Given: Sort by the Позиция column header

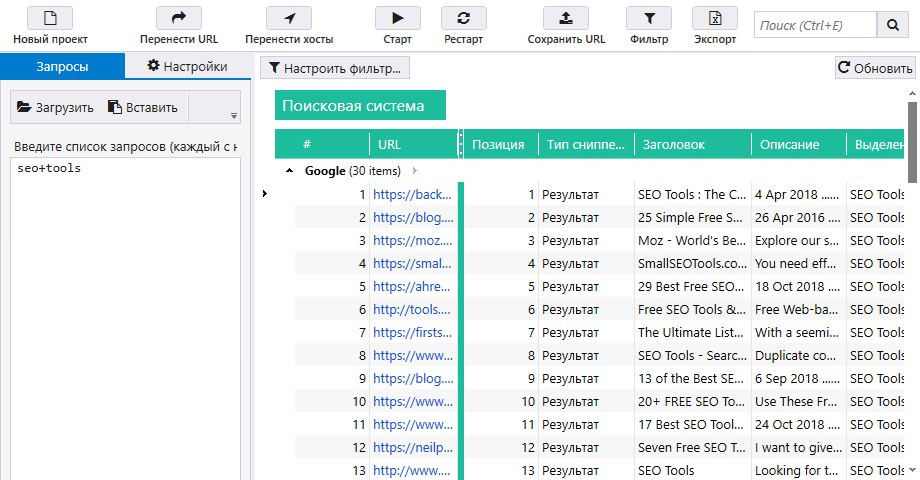Looking at the screenshot, I should tap(501, 144).
